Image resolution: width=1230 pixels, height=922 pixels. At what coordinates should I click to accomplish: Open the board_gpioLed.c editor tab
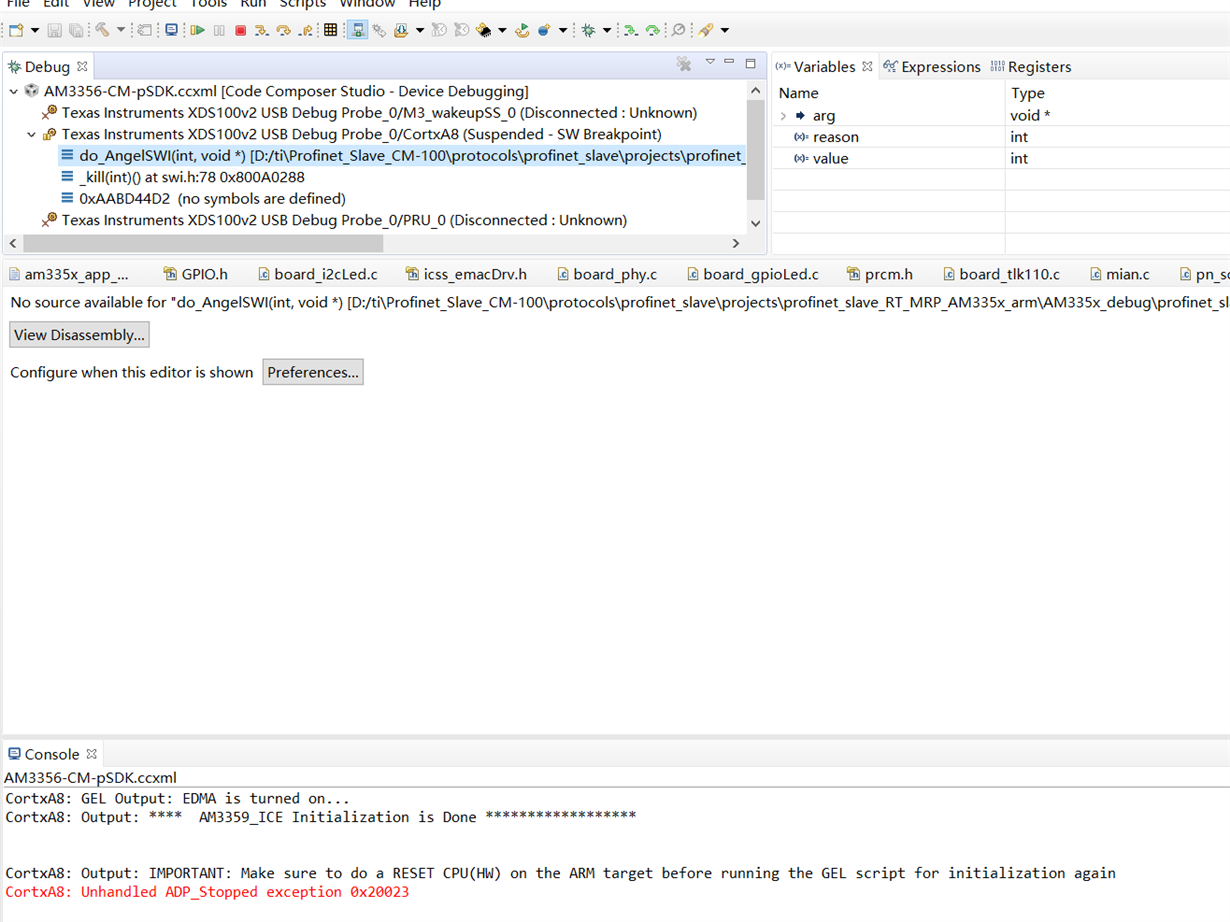click(753, 274)
